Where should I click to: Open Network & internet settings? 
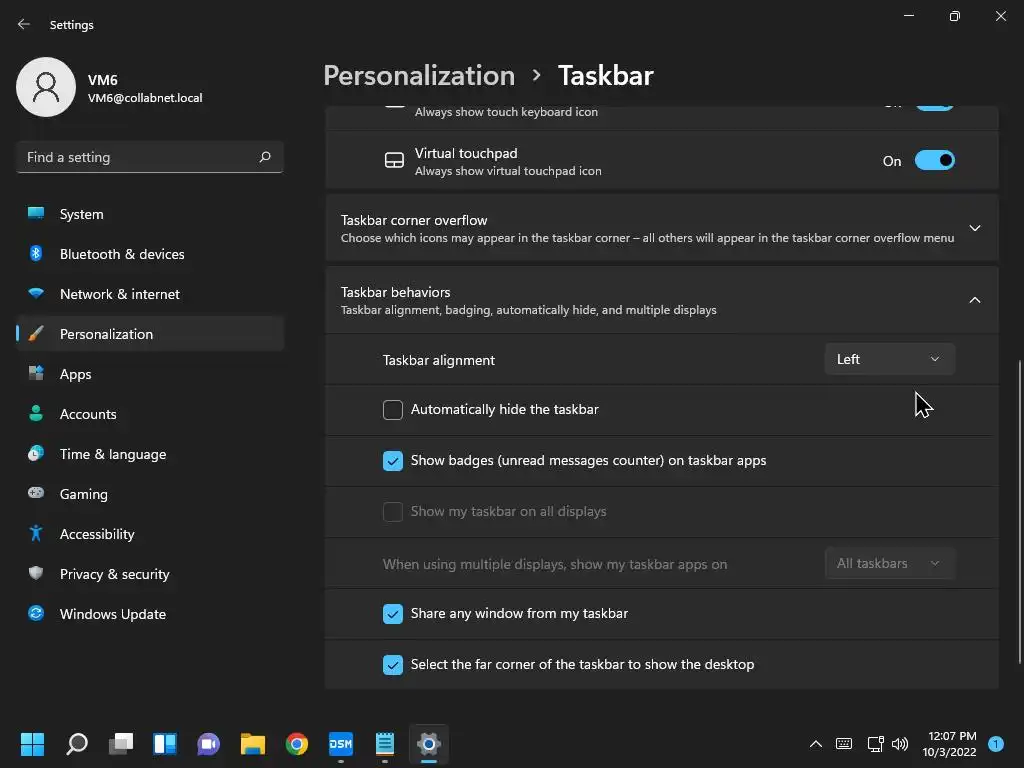150,293
